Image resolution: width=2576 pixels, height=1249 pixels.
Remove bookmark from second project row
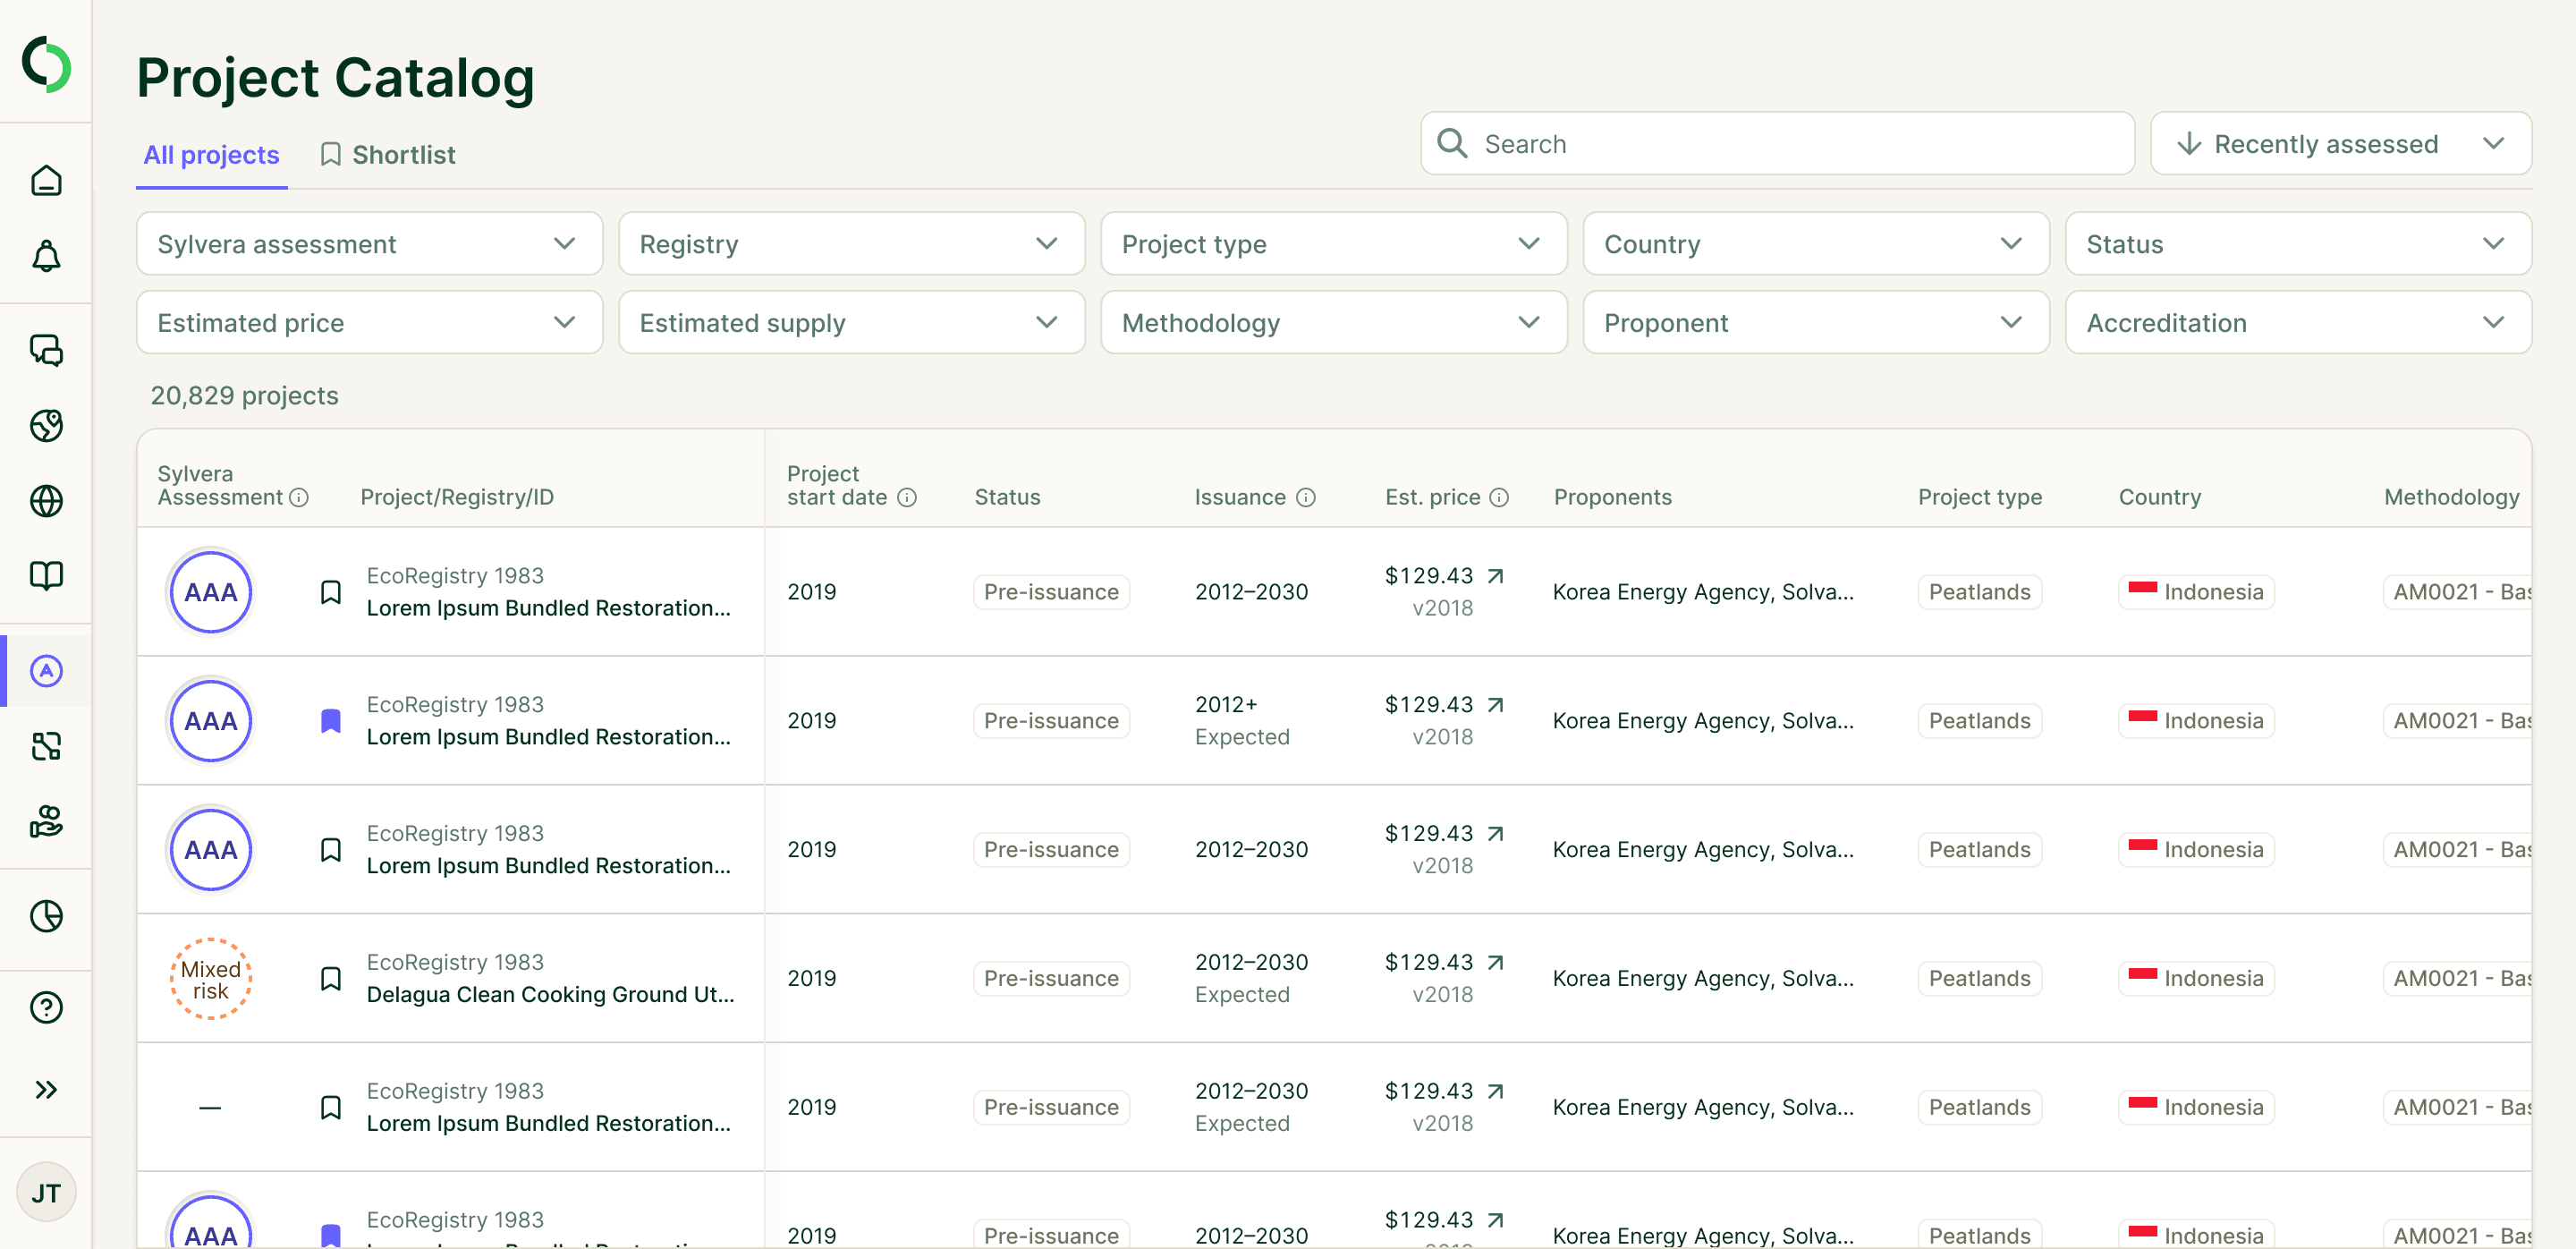tap(330, 721)
